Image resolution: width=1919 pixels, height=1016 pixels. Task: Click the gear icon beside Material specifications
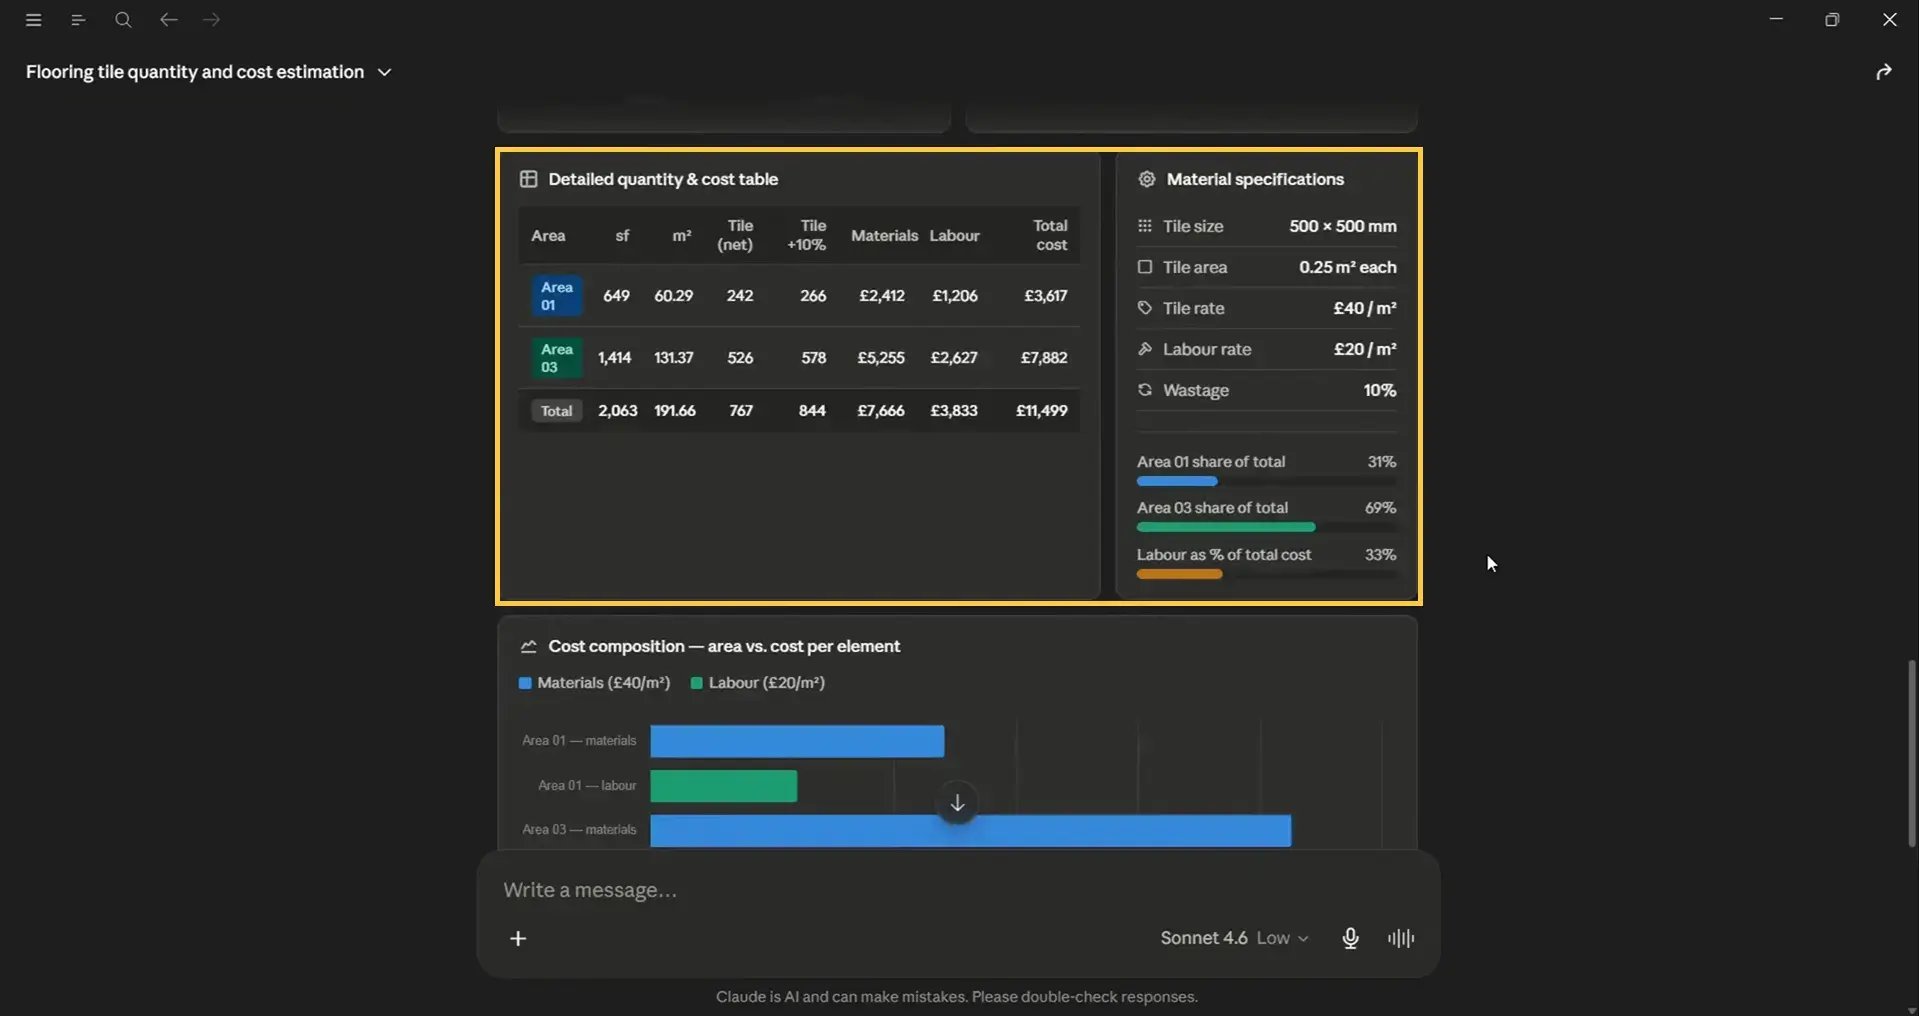pyautogui.click(x=1147, y=179)
